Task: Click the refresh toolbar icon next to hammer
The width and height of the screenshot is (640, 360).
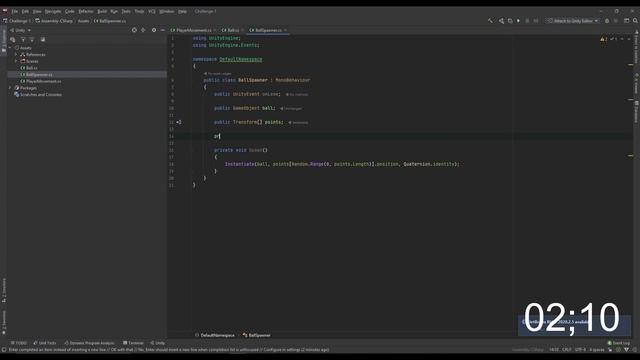Action: tap(510, 21)
